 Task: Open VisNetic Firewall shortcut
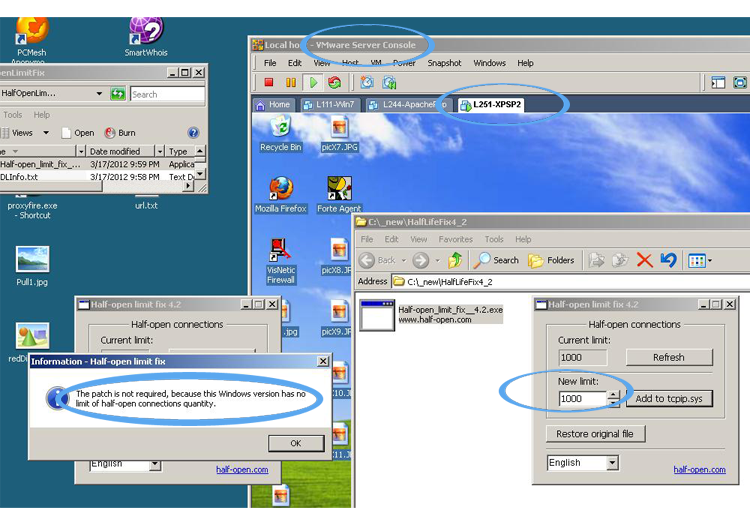coord(281,261)
